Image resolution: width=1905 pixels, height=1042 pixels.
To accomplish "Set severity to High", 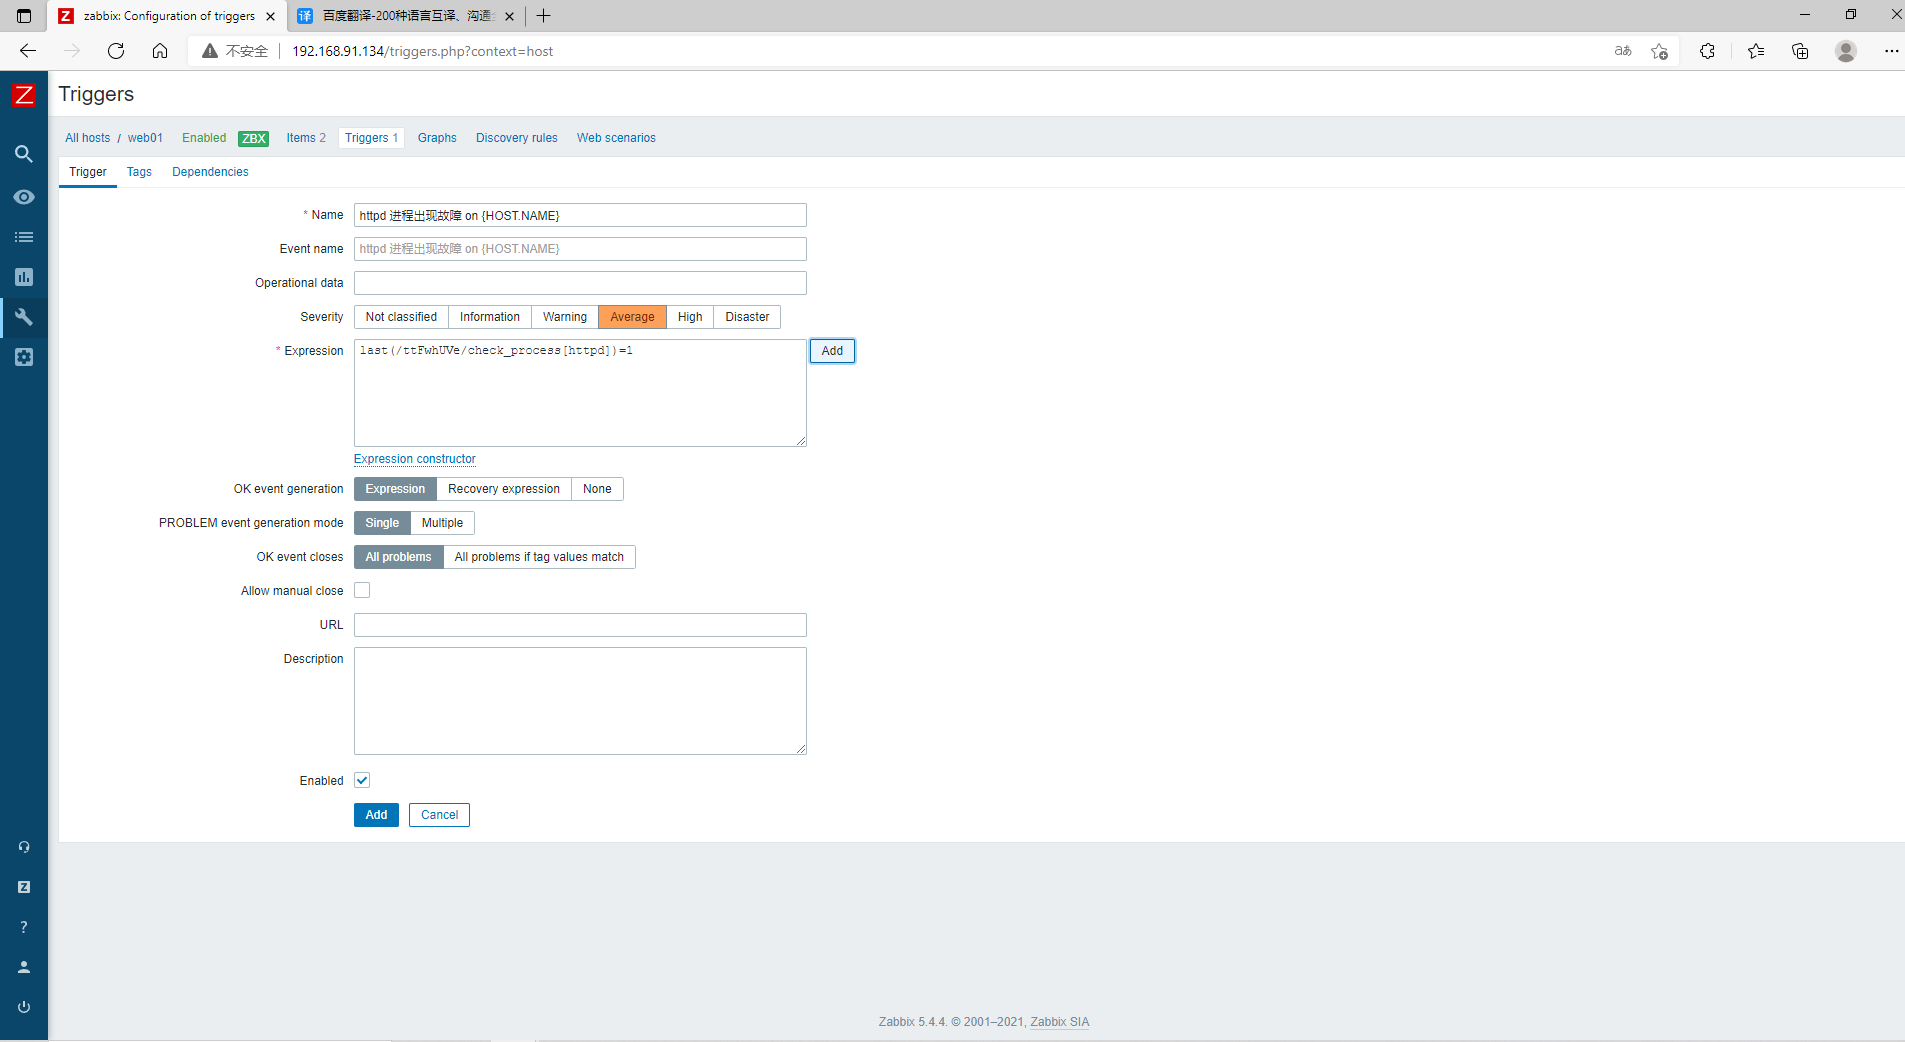I will pos(690,317).
